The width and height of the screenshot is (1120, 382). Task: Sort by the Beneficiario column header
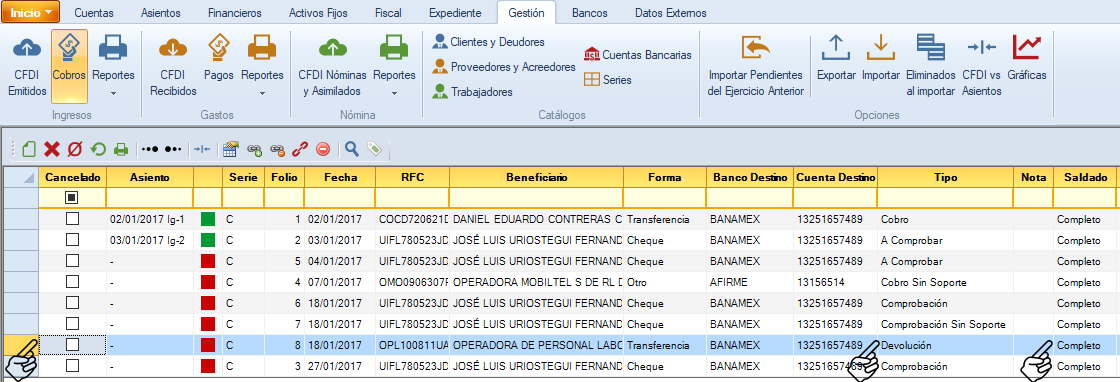[536, 177]
